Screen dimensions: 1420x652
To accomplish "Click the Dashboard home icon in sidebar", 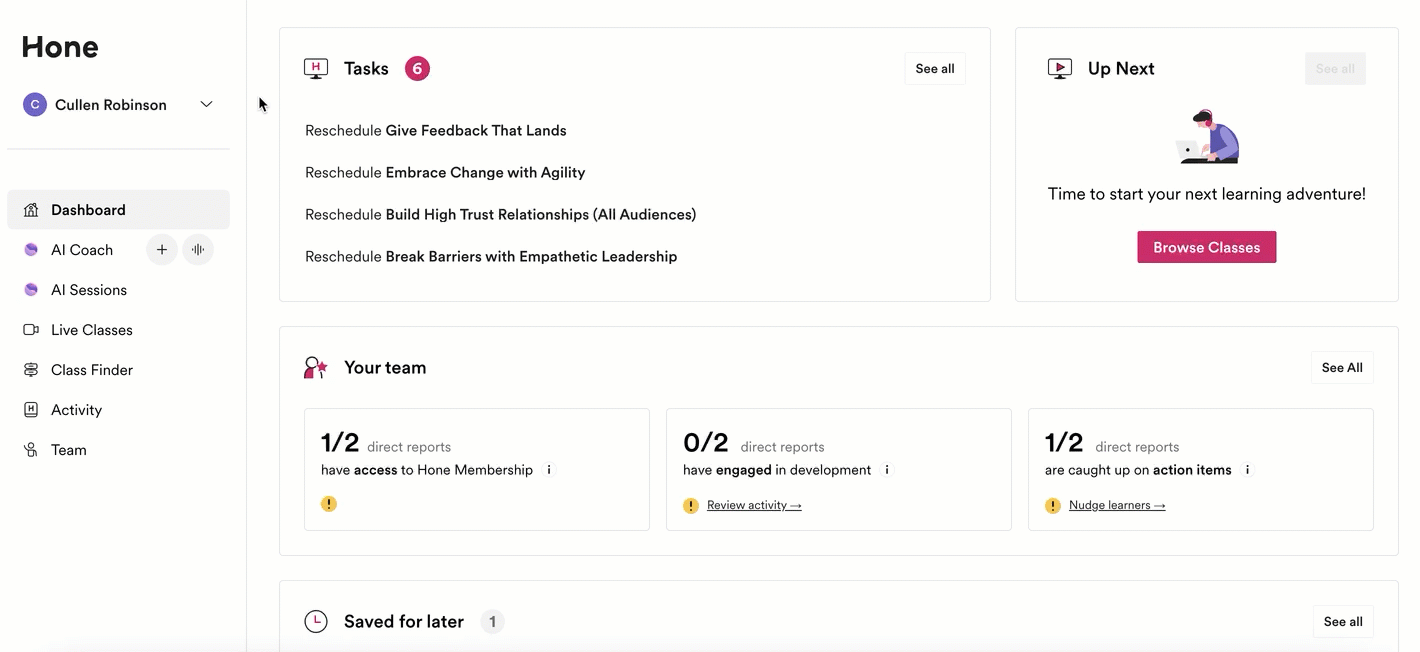I will point(31,210).
